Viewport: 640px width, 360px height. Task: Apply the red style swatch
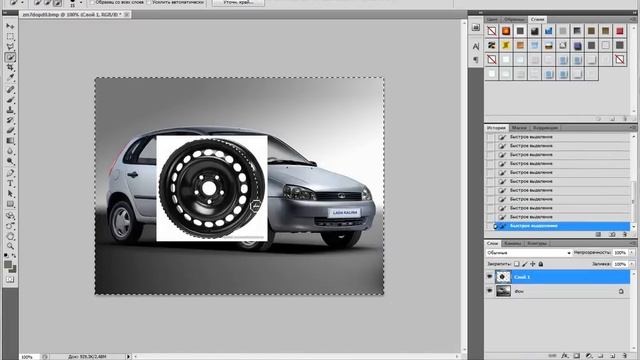click(620, 31)
